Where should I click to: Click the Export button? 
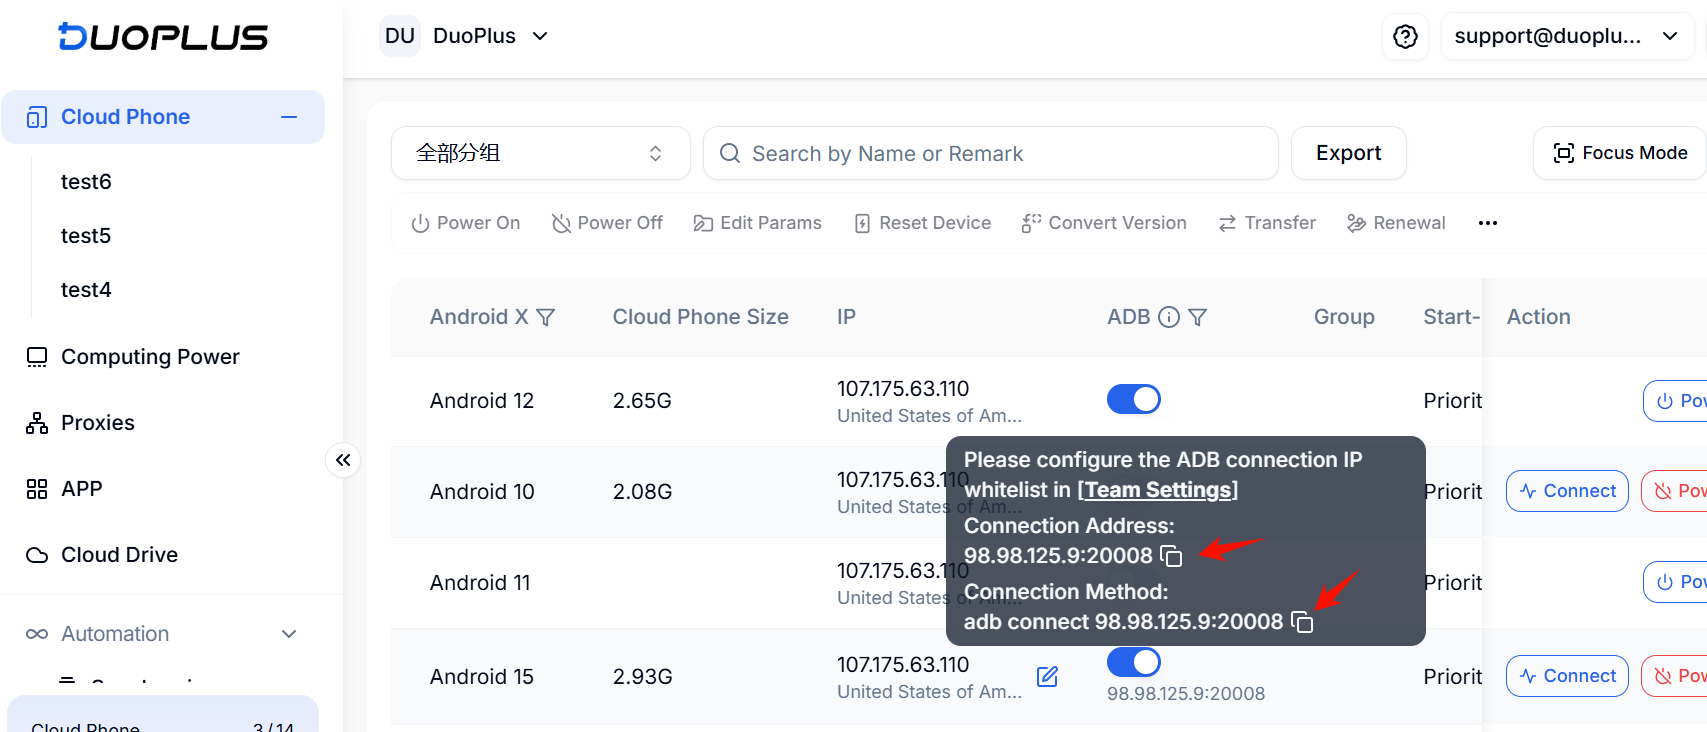pos(1348,153)
